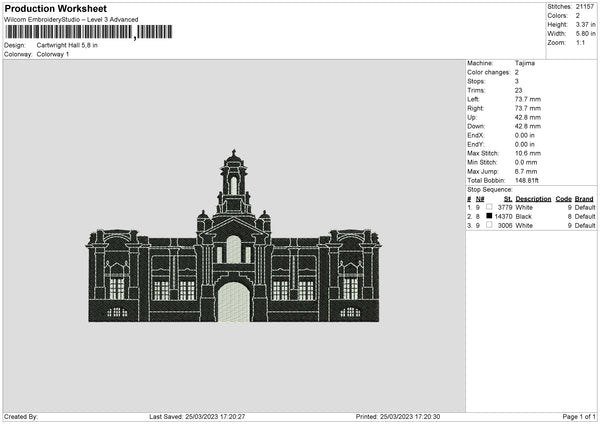600x424 pixels.
Task: Click the Total Bobbin value 148.81ft
Action: point(530,179)
